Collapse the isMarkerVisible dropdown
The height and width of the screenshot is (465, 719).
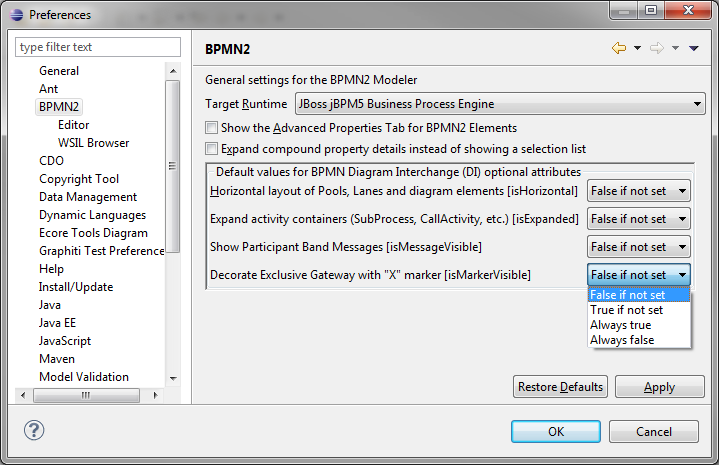(x=639, y=275)
